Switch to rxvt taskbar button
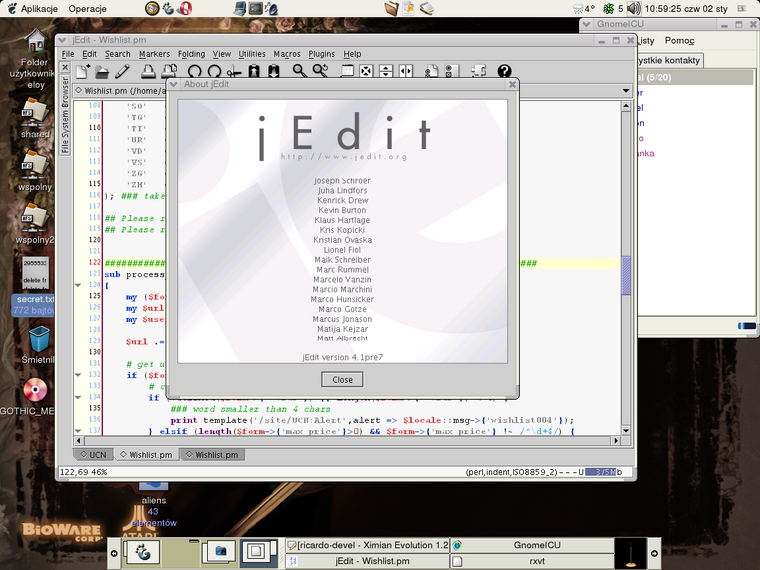This screenshot has height=570, width=760. coord(532,561)
